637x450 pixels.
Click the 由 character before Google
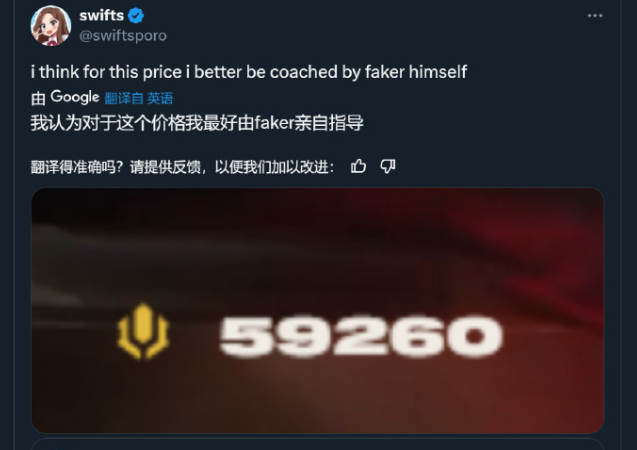[x=39, y=98]
